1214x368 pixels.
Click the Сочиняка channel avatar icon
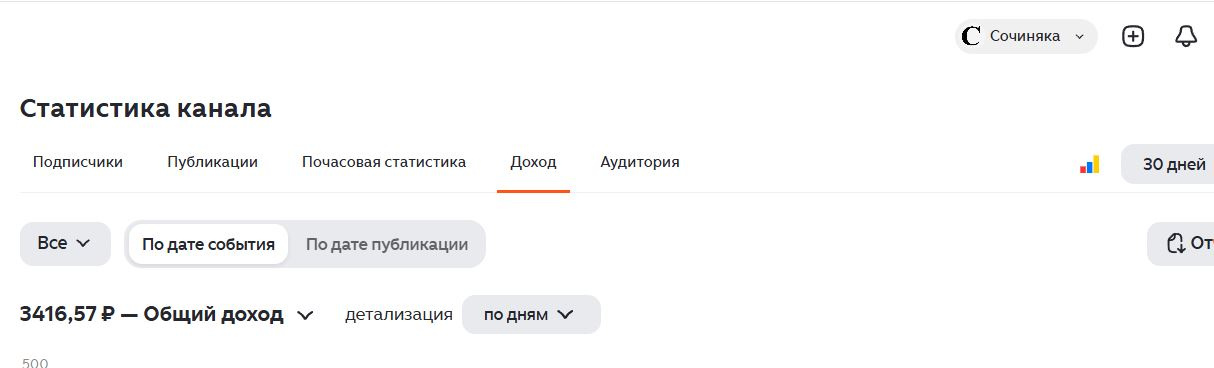970,36
